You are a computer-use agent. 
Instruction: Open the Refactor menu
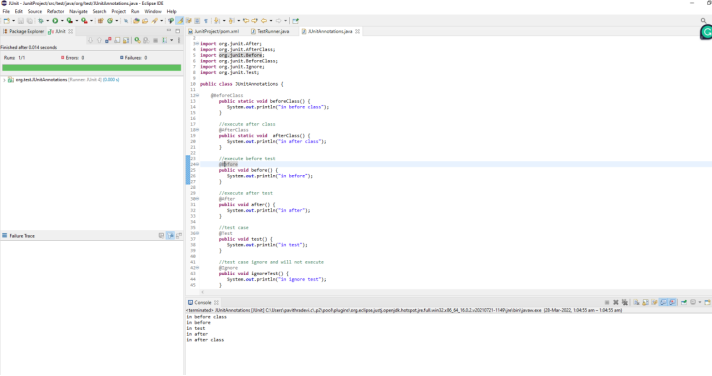[x=55, y=11]
